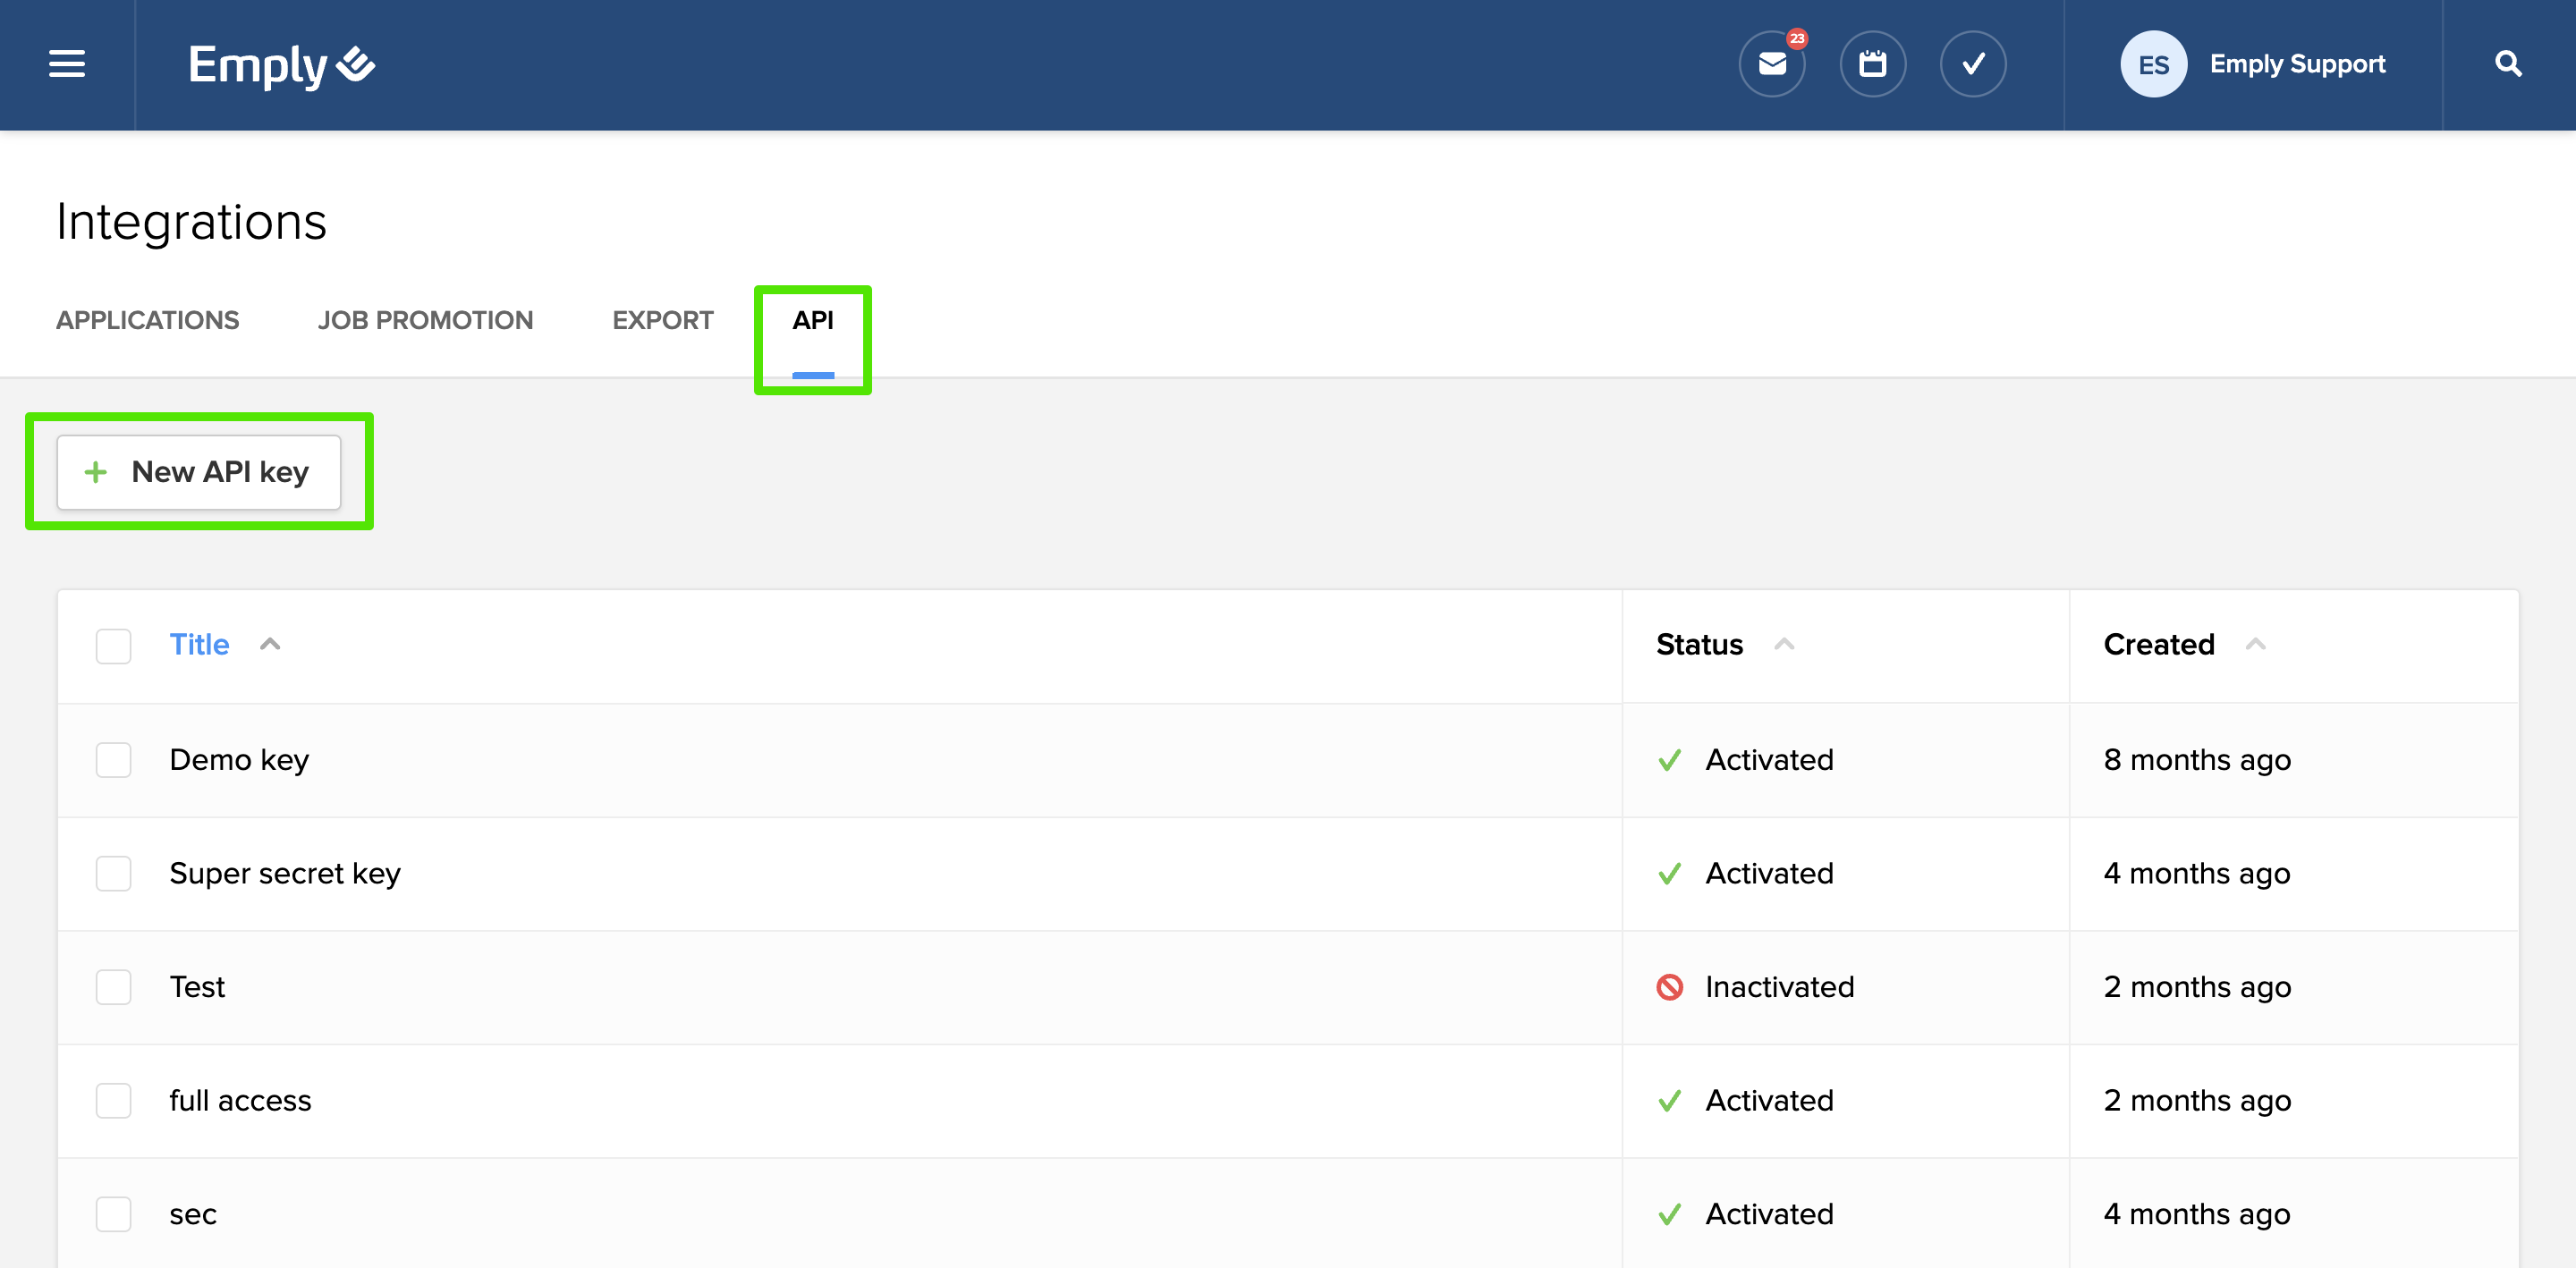Sort by Title using its arrow
The height and width of the screenshot is (1268, 2576).
click(270, 644)
